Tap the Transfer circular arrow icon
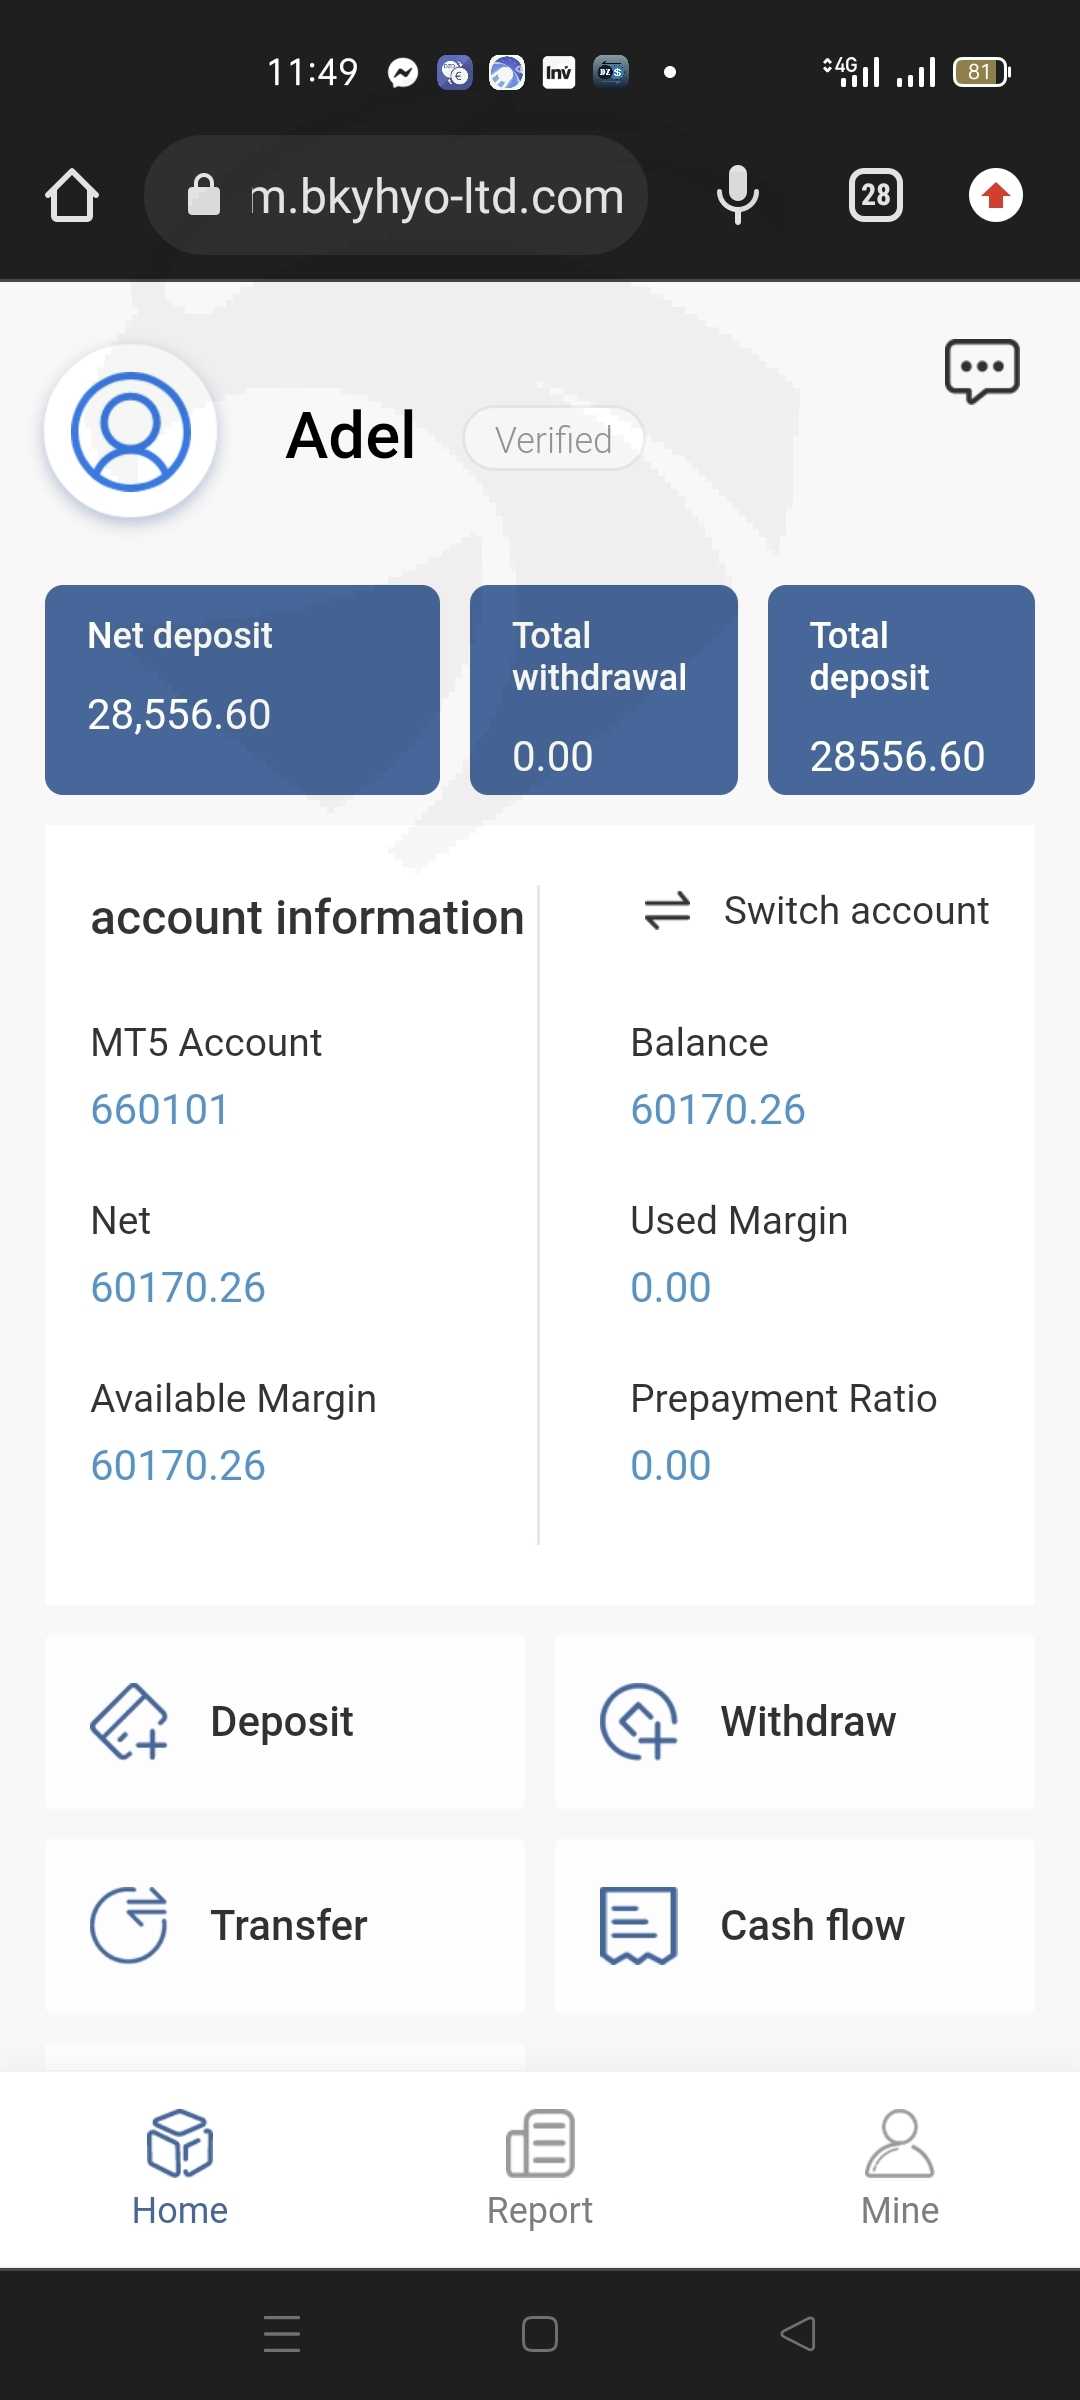Viewport: 1080px width, 2400px height. 129,1925
